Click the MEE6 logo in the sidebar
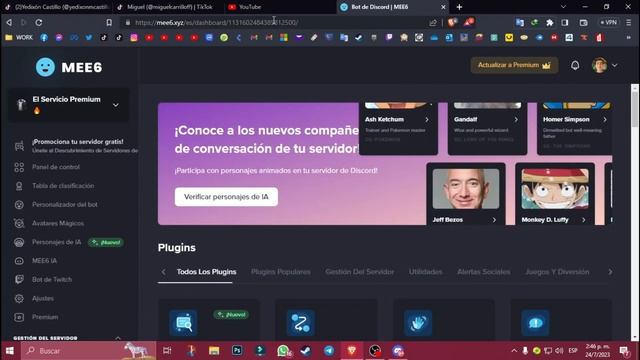The height and width of the screenshot is (360, 640). (69, 67)
